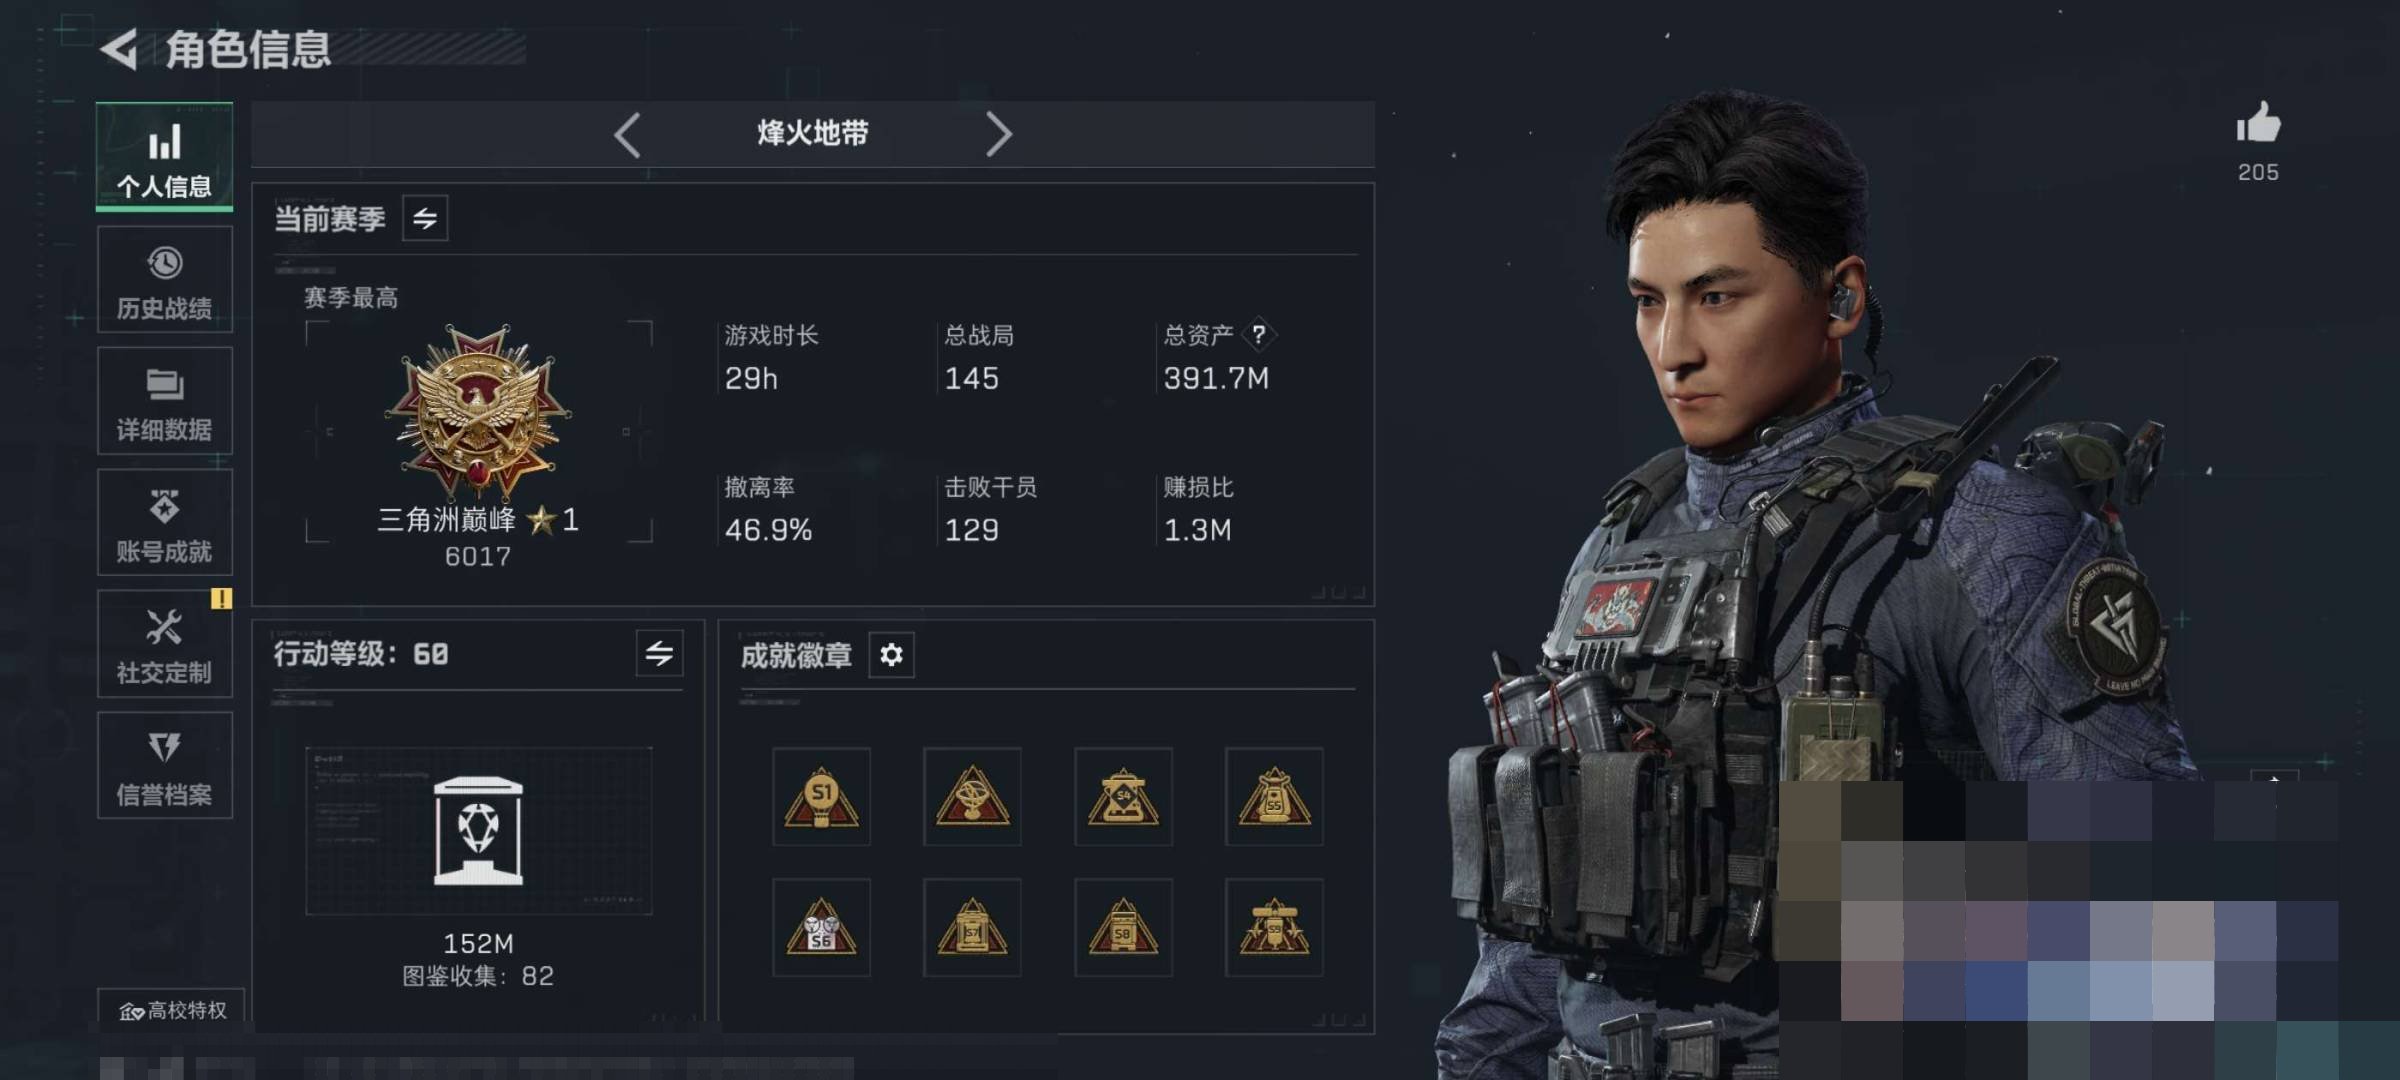Give a like with the thumbs-up icon
Image resolution: width=2400 pixels, height=1080 pixels.
click(x=2257, y=124)
